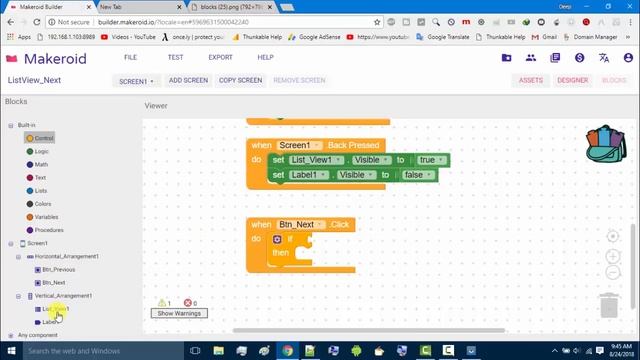Screen dimensions: 640x360
Task: Open the Windows Start menu
Action: coord(11,351)
